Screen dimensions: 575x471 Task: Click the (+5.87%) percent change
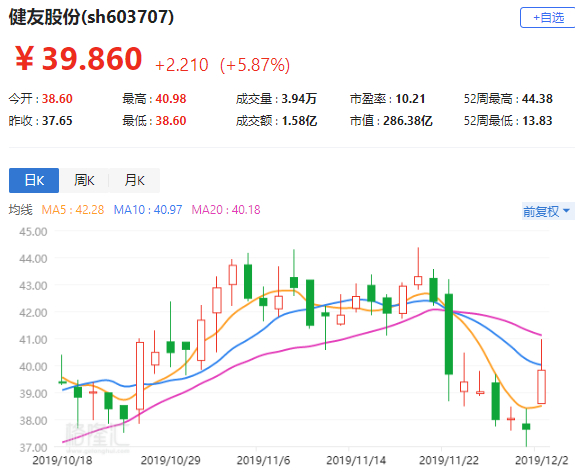pyautogui.click(x=255, y=65)
